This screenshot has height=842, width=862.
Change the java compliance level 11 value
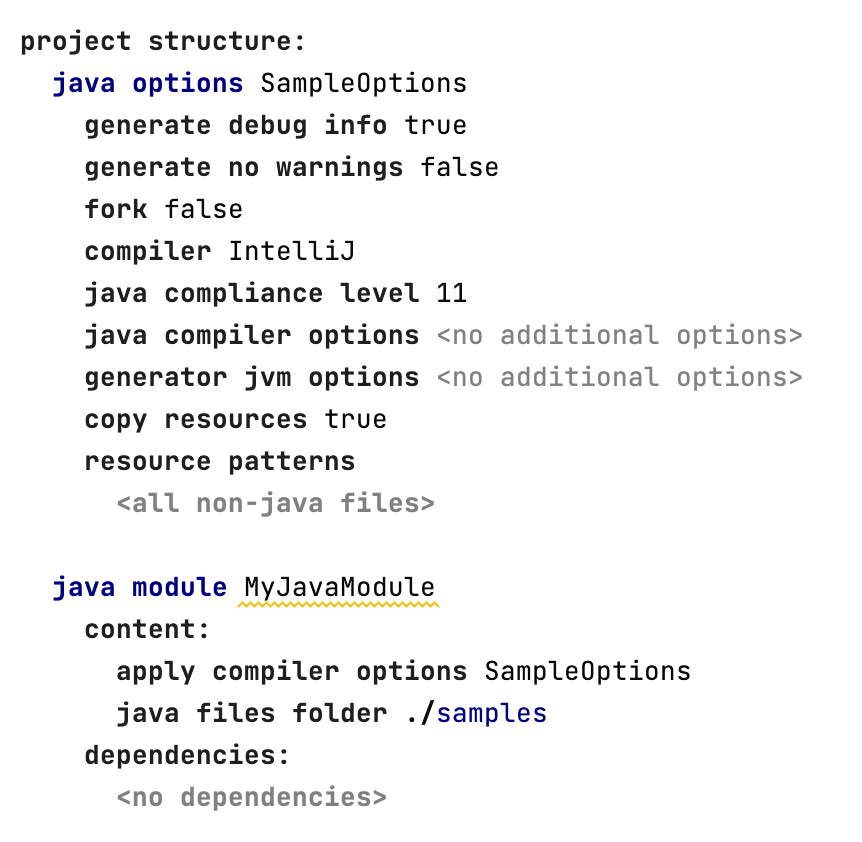(451, 293)
